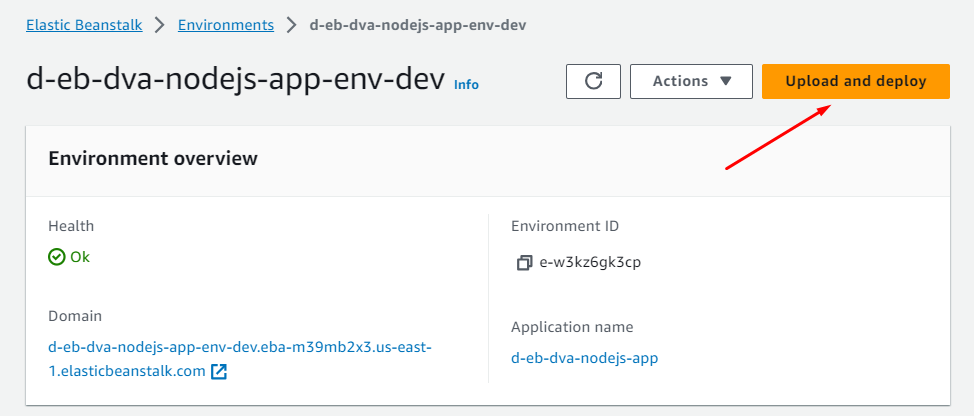The width and height of the screenshot is (974, 416).
Task: Navigate to Environments breadcrumb link
Action: click(x=225, y=25)
